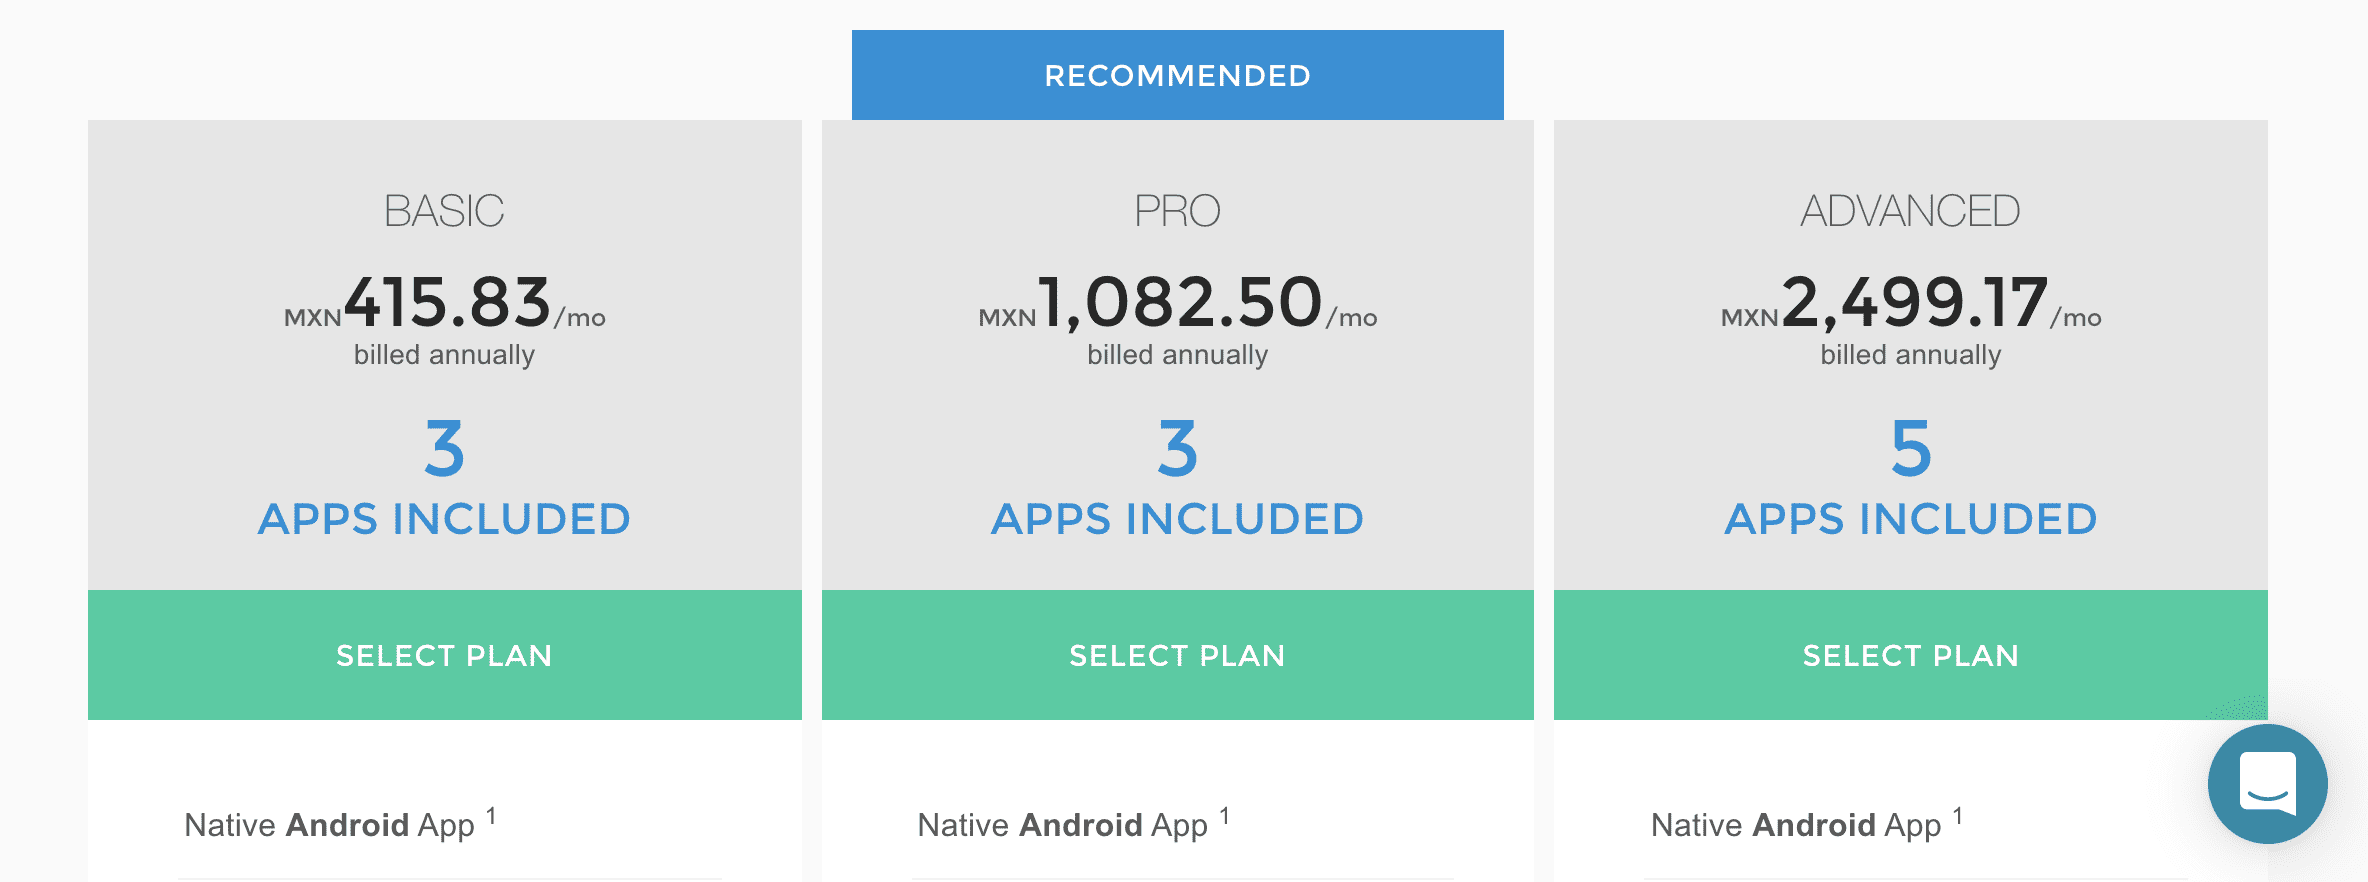Click the PRO plan title
Image resolution: width=2368 pixels, height=882 pixels.
coord(1177,210)
